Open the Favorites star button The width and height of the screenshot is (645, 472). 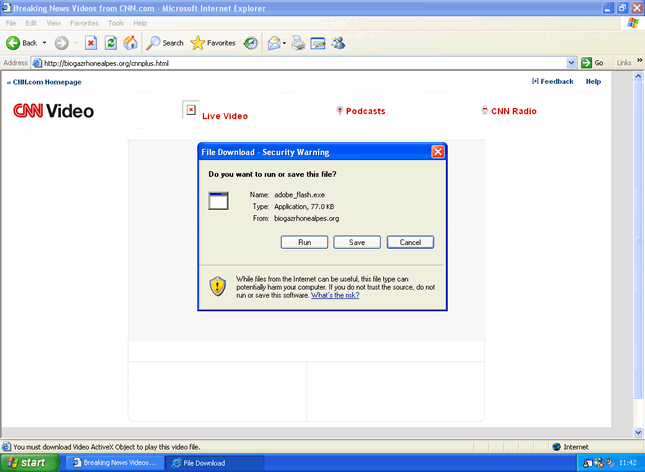[213, 43]
